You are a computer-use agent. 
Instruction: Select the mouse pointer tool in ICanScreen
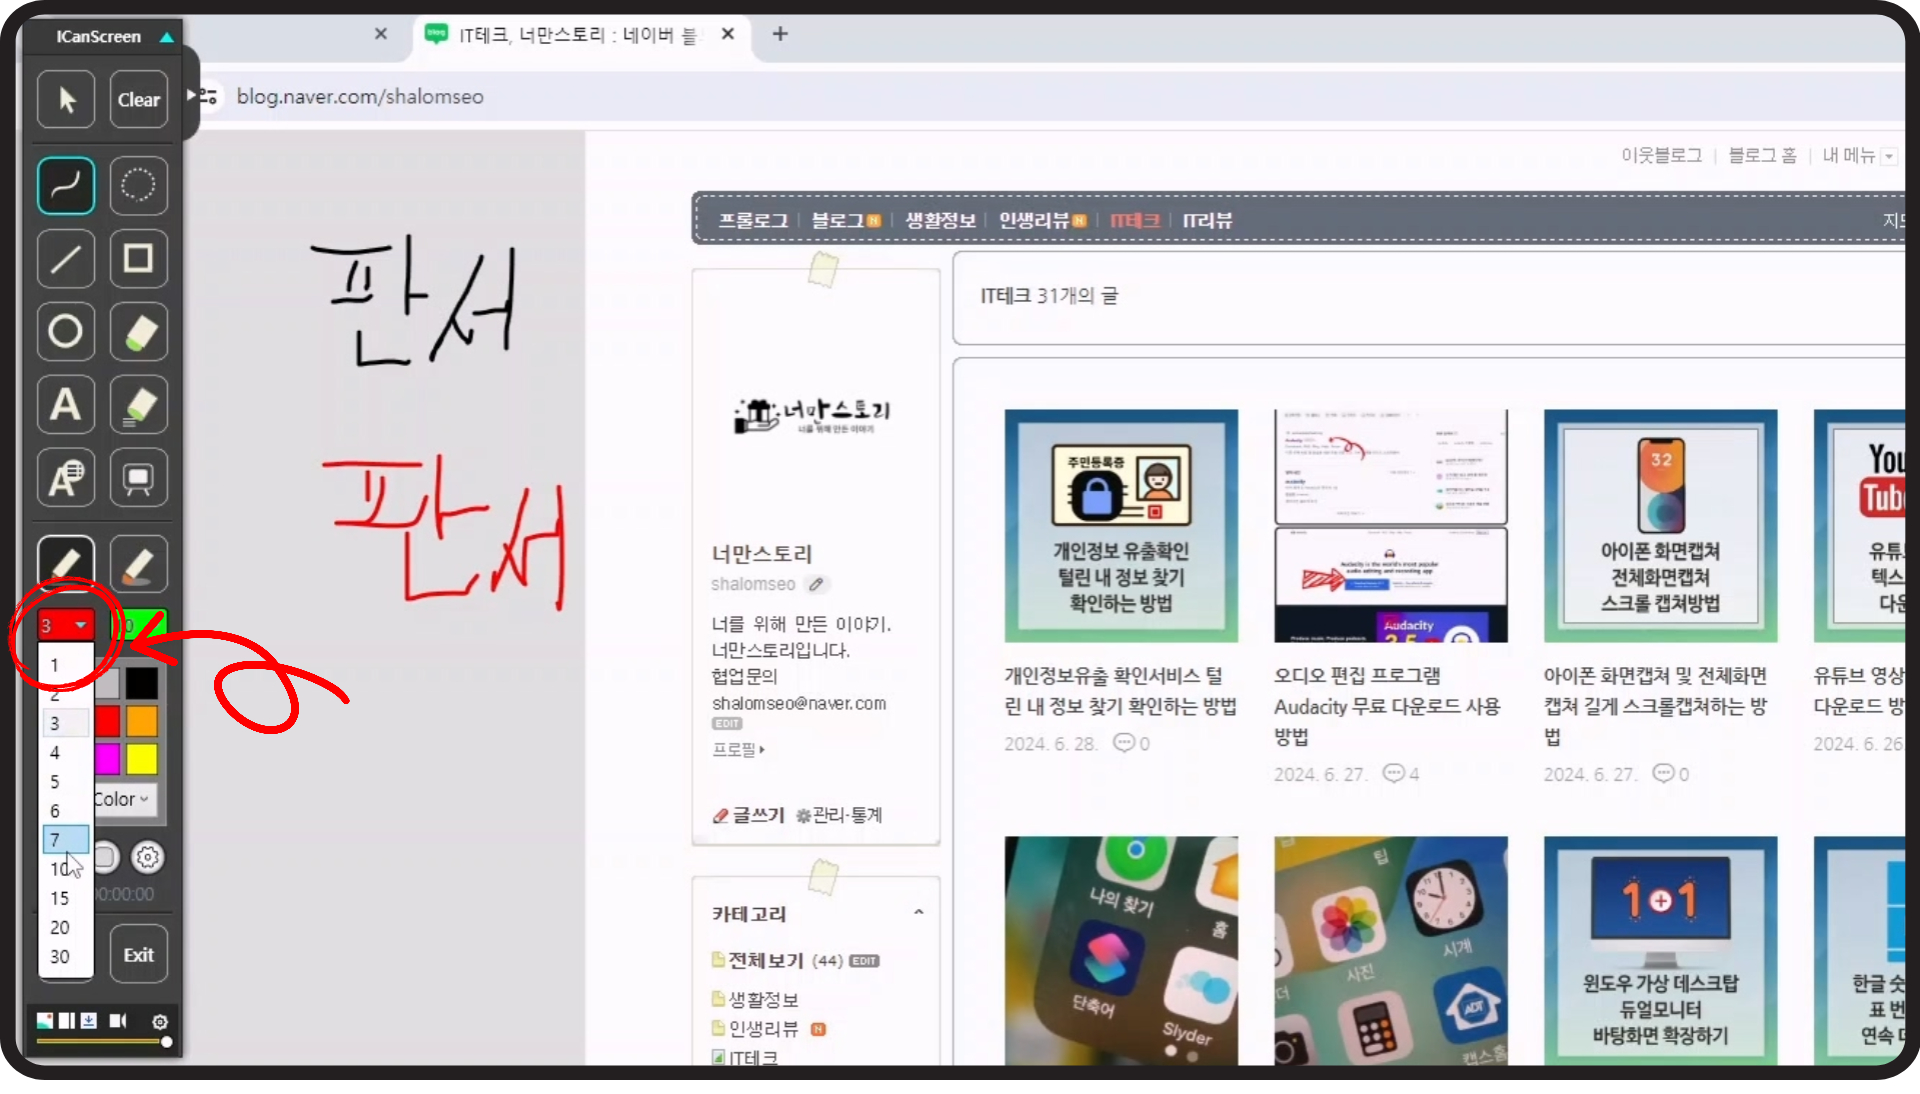(66, 100)
